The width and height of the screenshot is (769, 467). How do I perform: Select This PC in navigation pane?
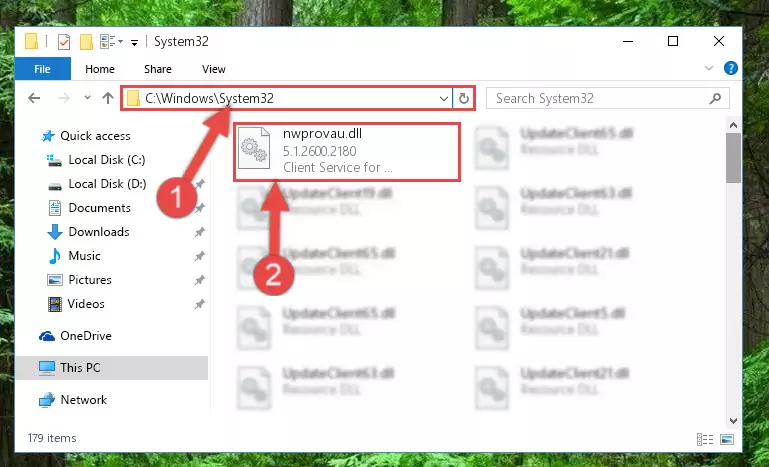[x=112, y=368]
